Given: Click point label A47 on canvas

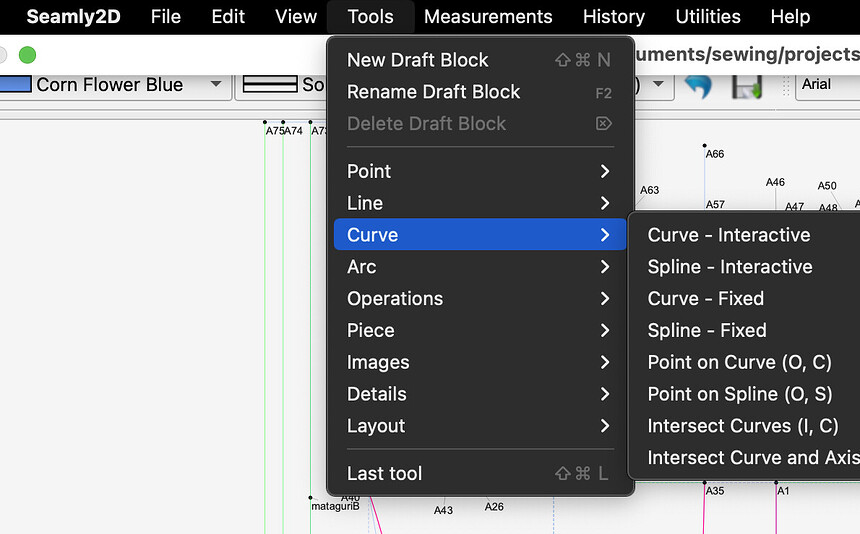Looking at the screenshot, I should point(794,207).
